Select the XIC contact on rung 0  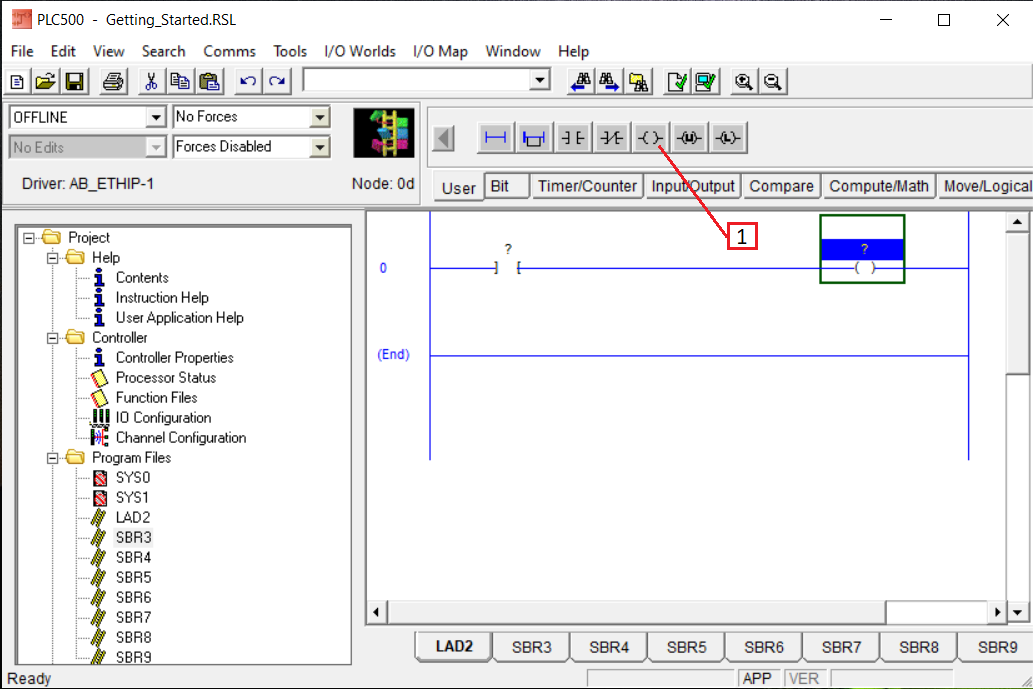point(507,268)
